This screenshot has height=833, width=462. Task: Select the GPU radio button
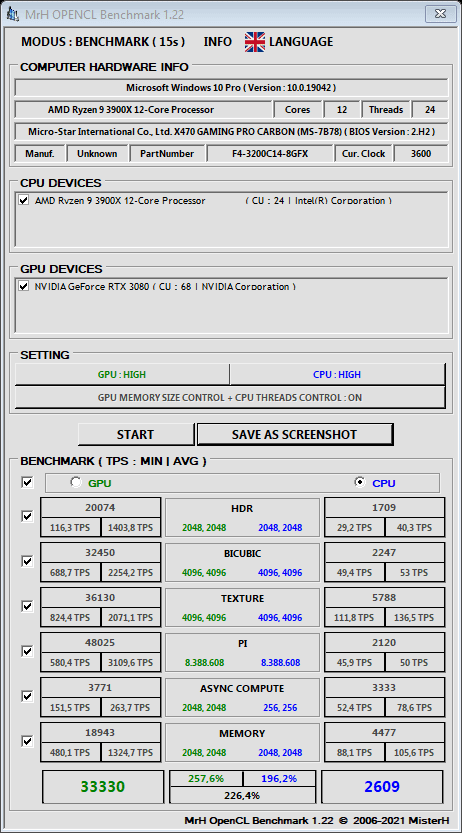(x=76, y=482)
